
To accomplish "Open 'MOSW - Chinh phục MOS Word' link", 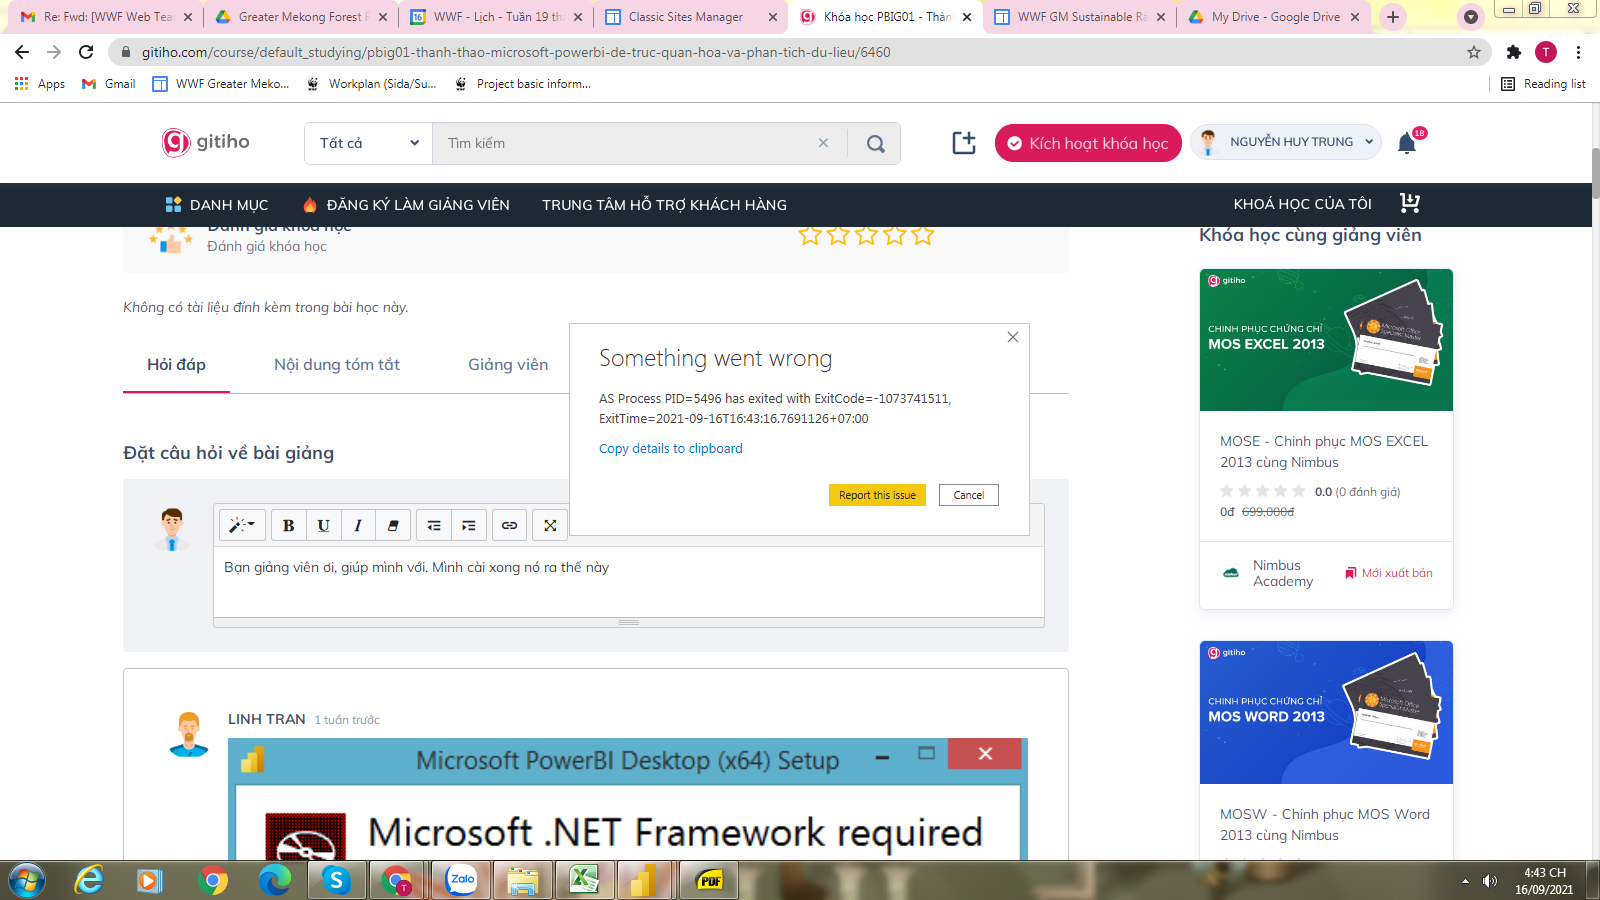I will pyautogui.click(x=1325, y=824).
